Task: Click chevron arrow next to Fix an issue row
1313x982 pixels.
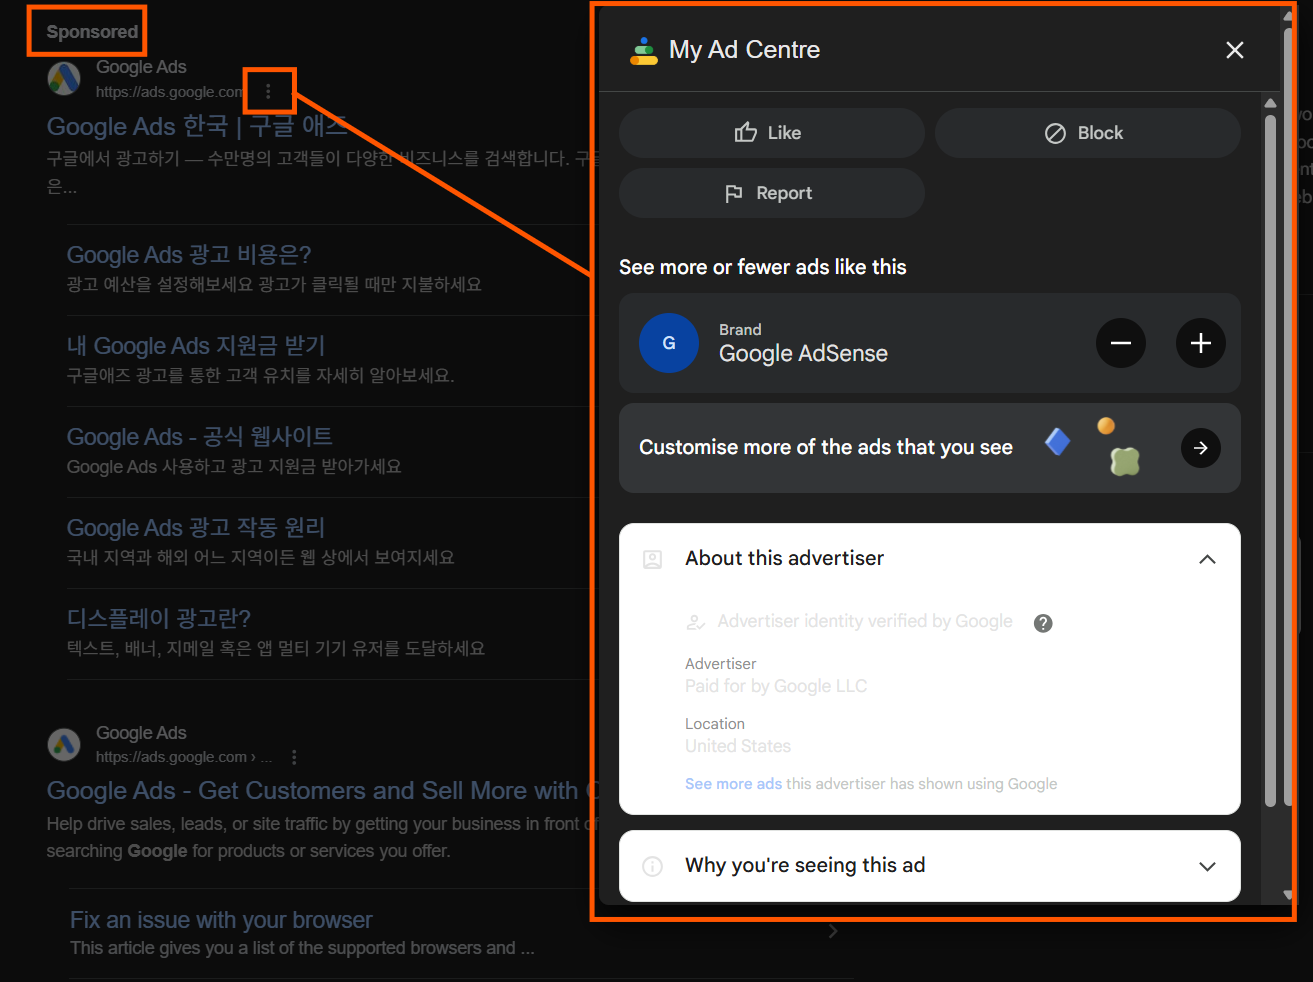Action: coord(833,931)
